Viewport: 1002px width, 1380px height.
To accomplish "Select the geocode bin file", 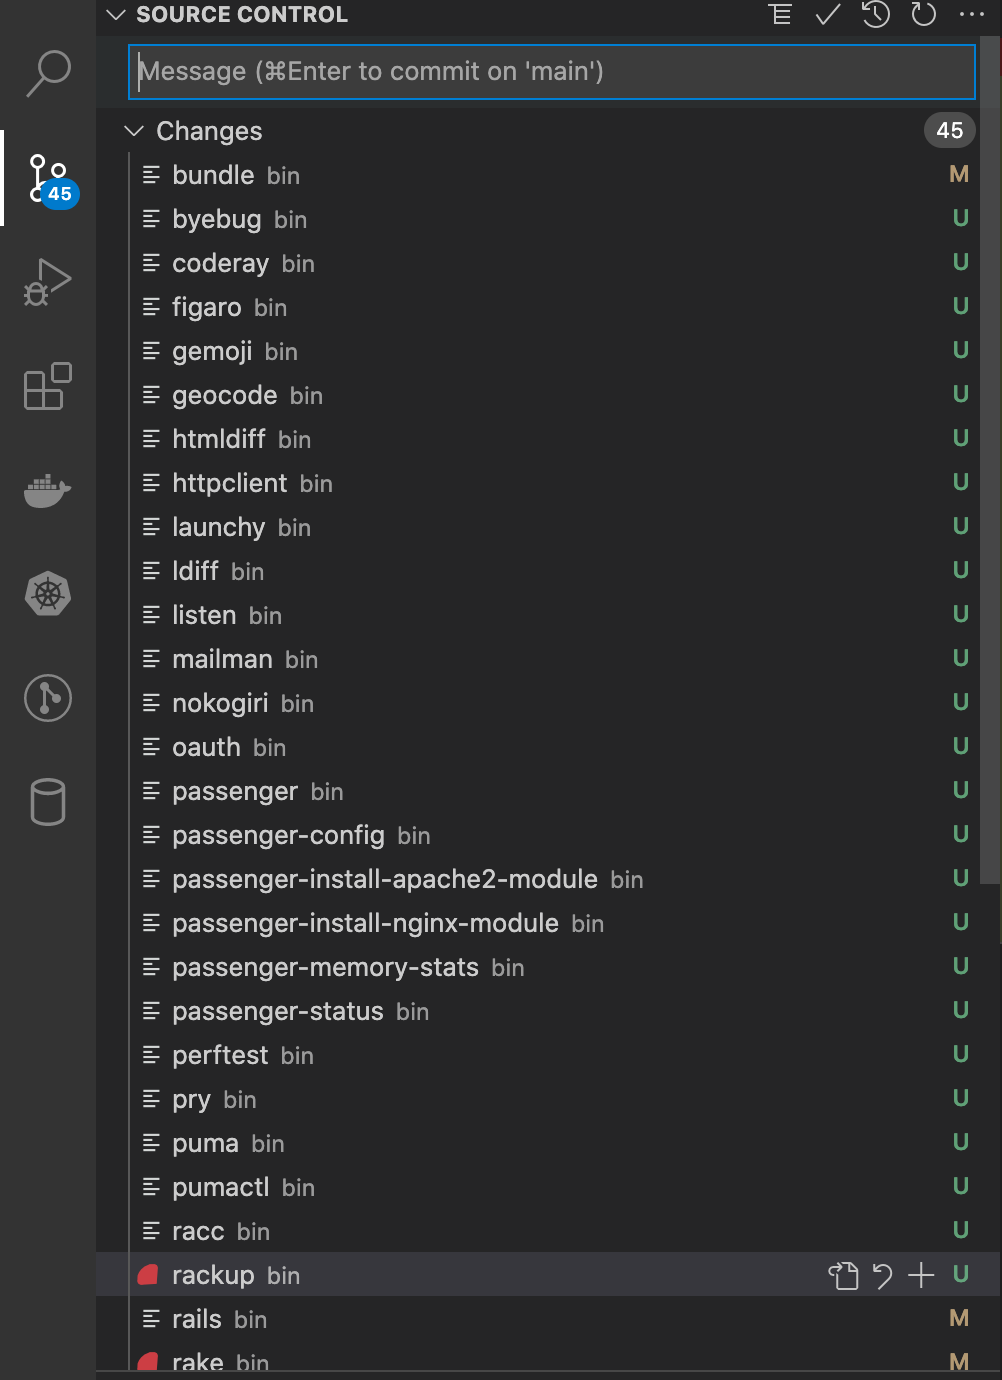I will (x=548, y=395).
